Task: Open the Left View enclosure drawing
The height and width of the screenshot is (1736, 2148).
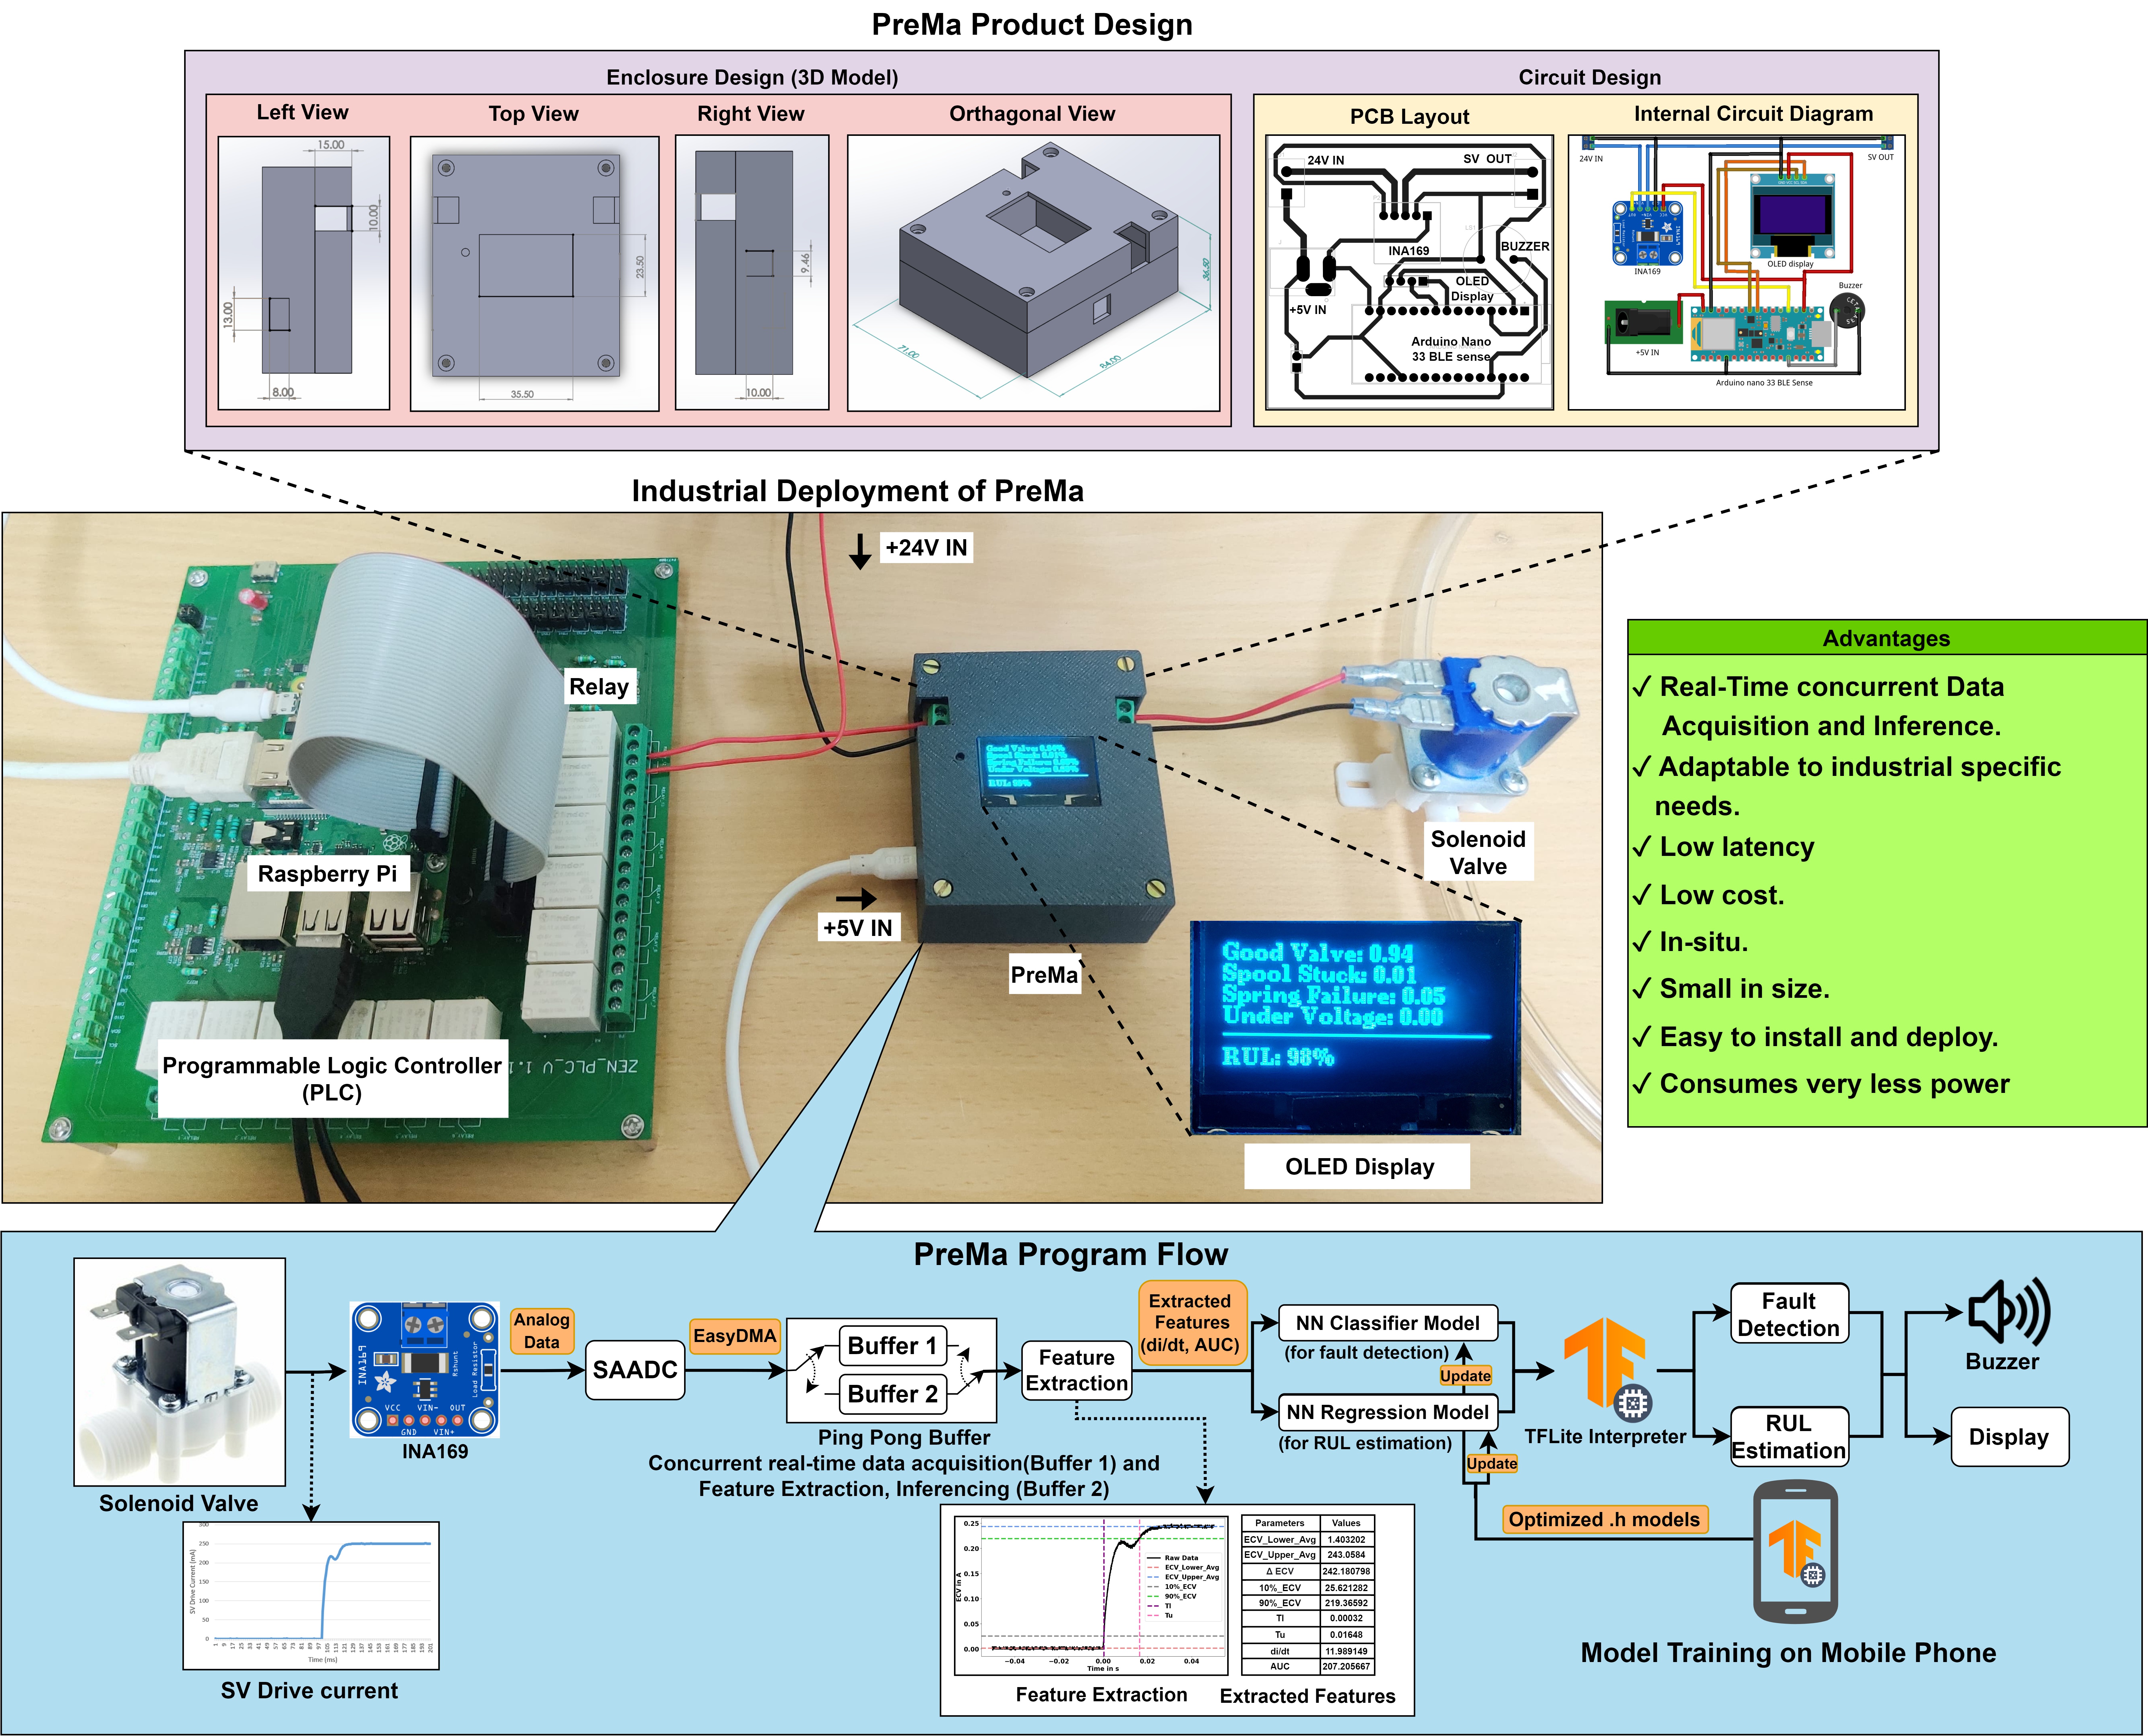Action: [304, 273]
